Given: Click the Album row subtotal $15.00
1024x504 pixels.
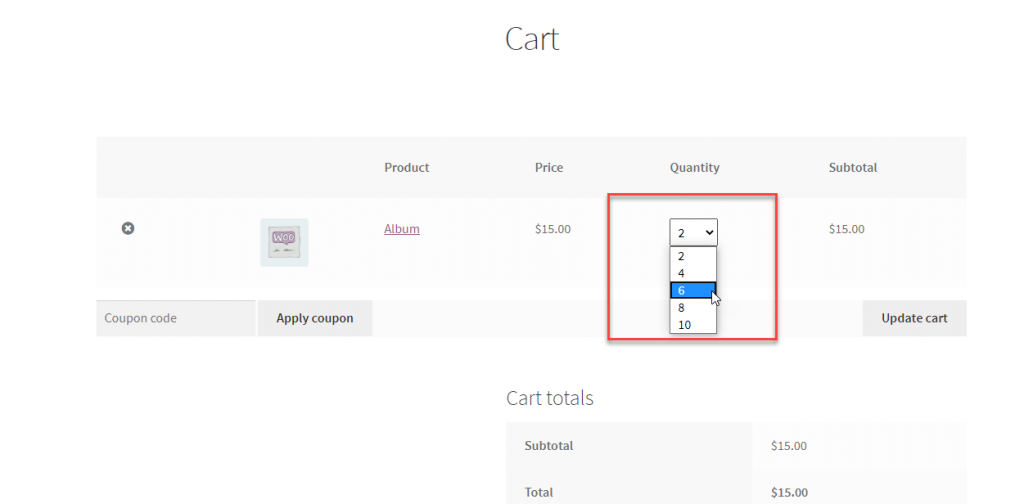Looking at the screenshot, I should pos(846,229).
